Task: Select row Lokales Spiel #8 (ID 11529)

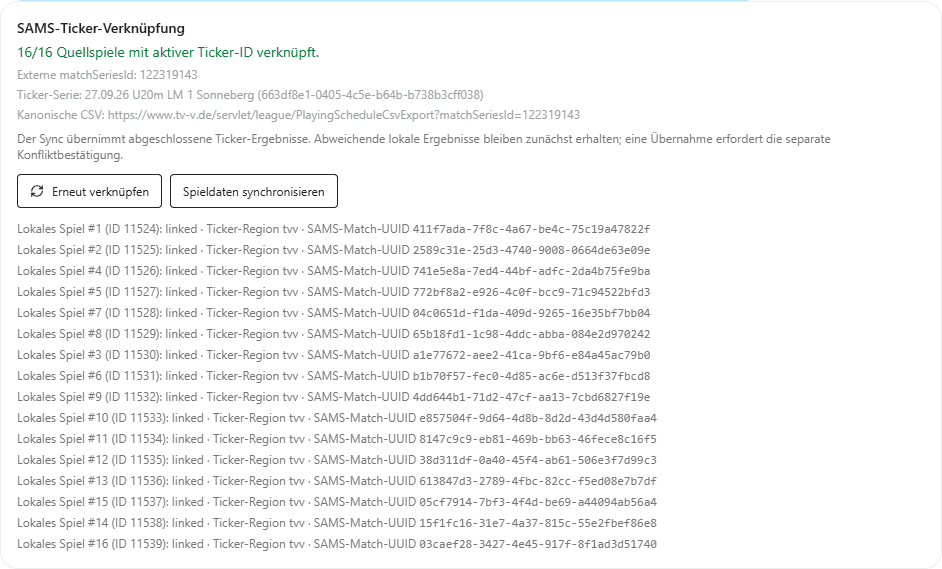Action: click(333, 334)
